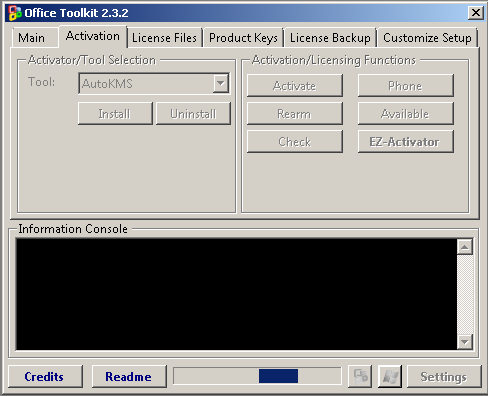Click the Office Toolkit title bar icon

[15, 13]
